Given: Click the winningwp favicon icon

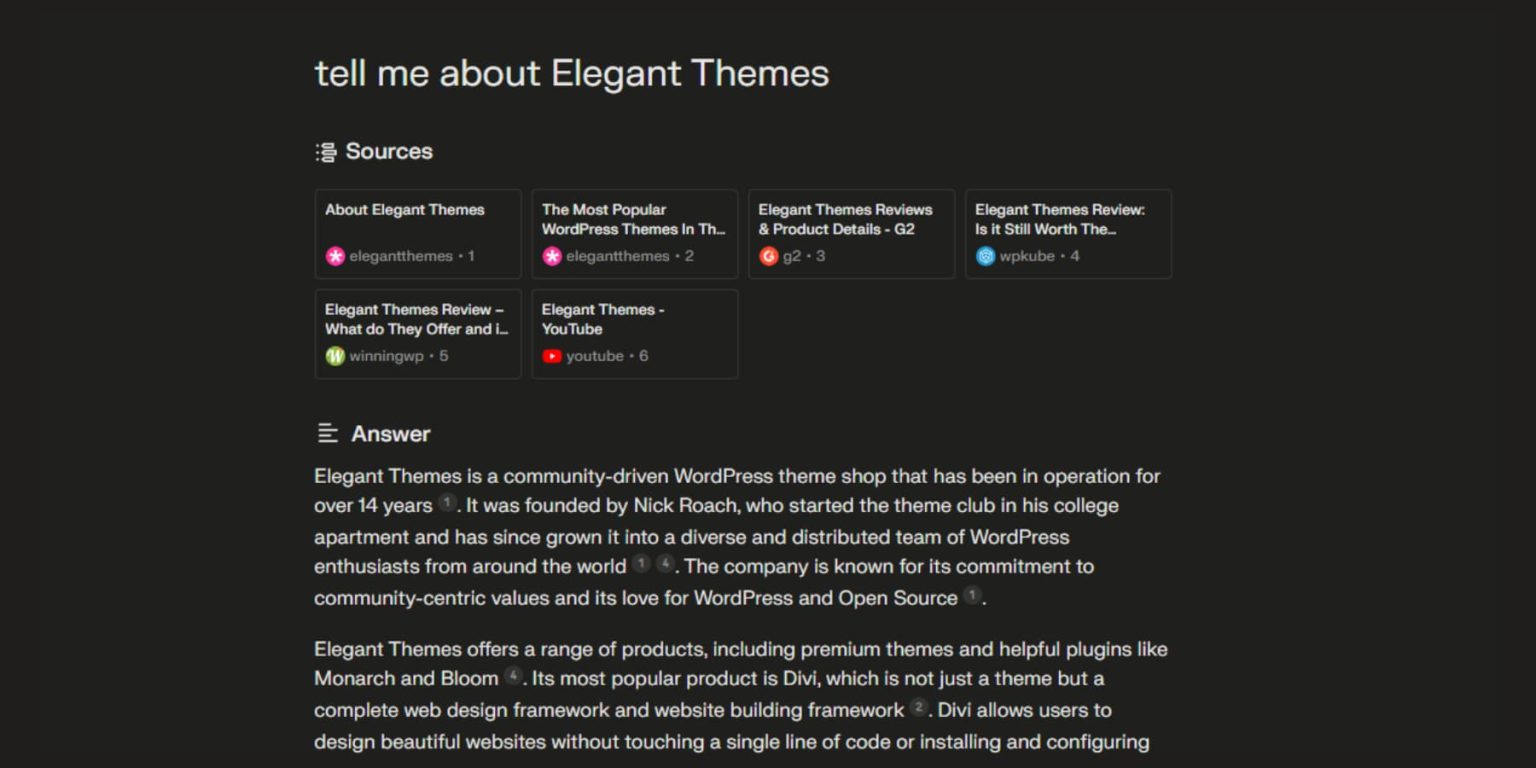Looking at the screenshot, I should point(335,356).
